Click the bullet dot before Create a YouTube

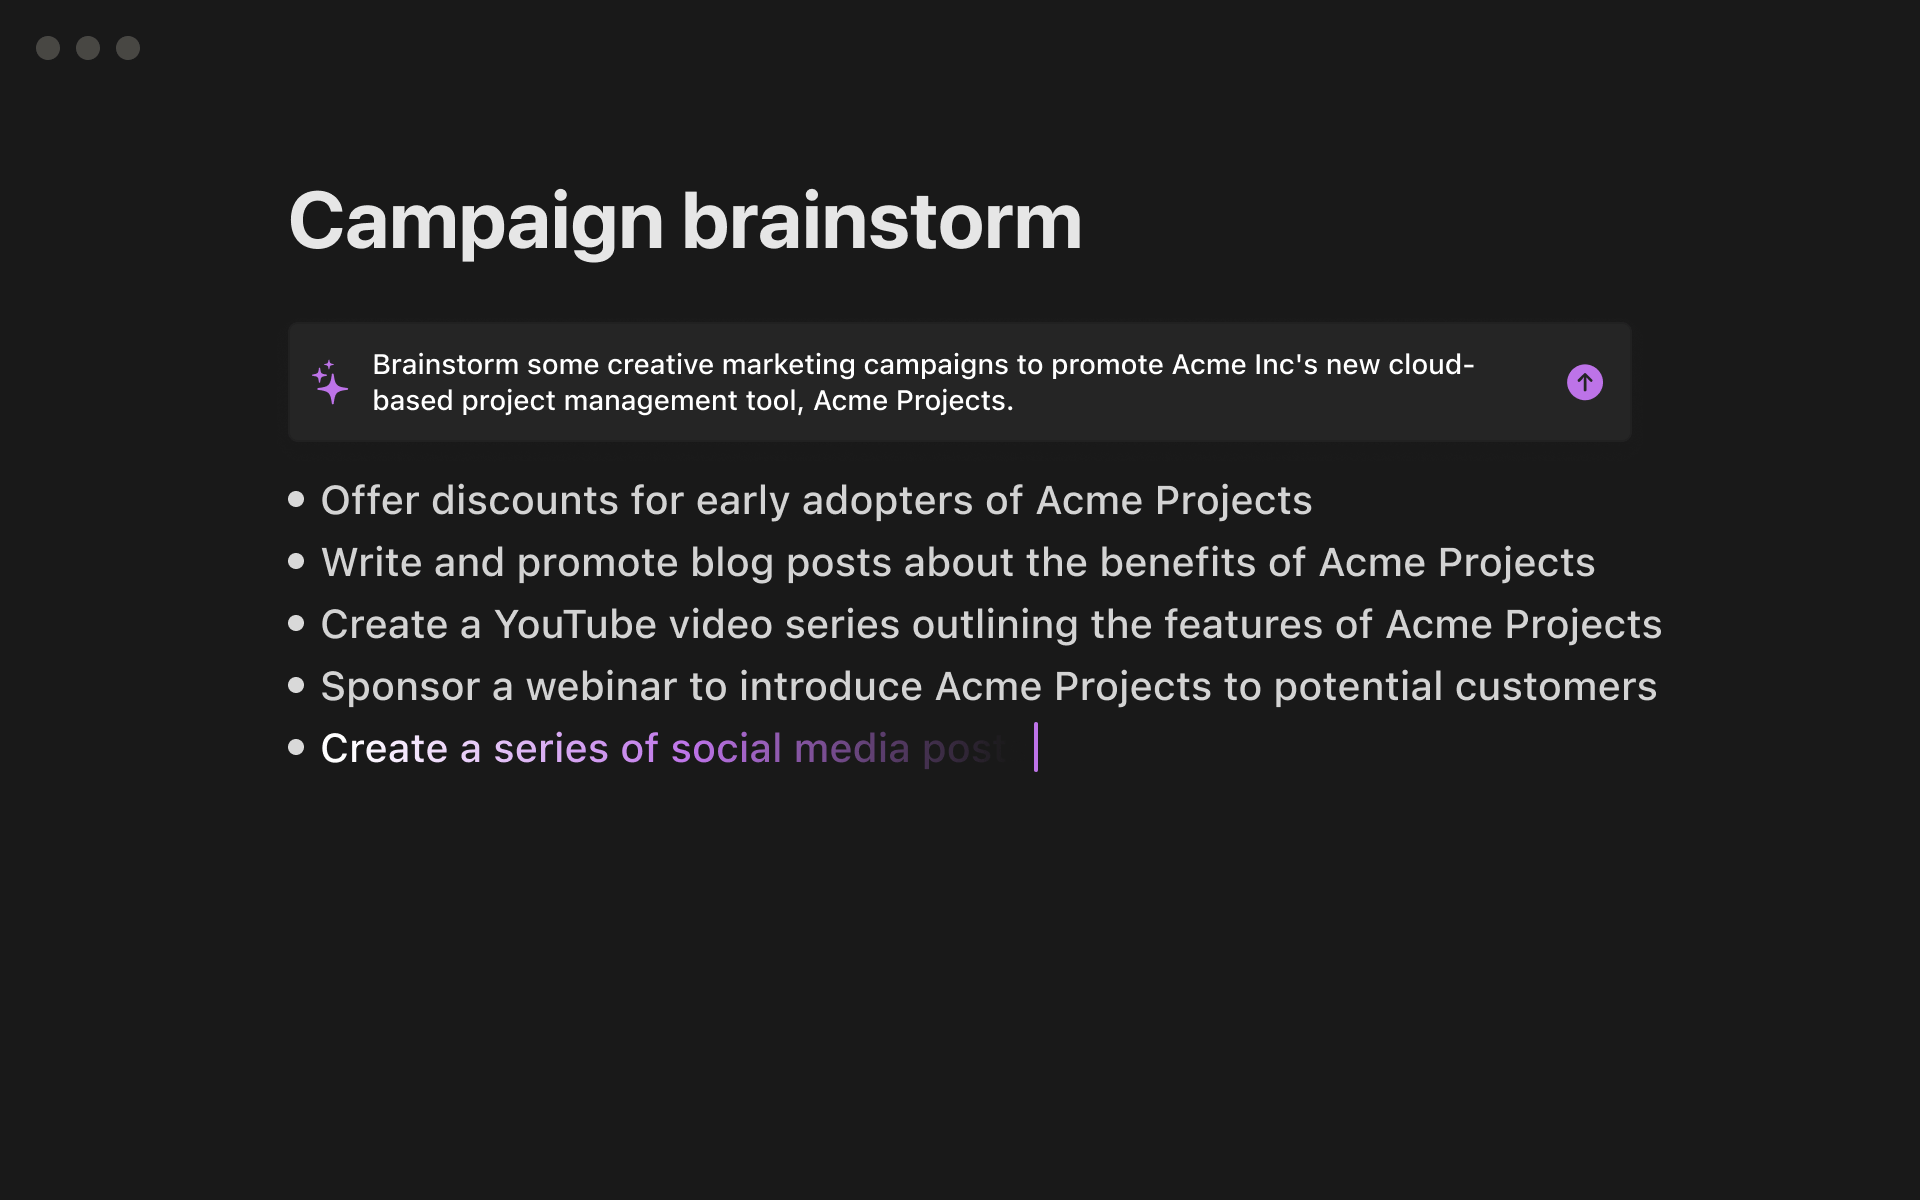(x=296, y=623)
